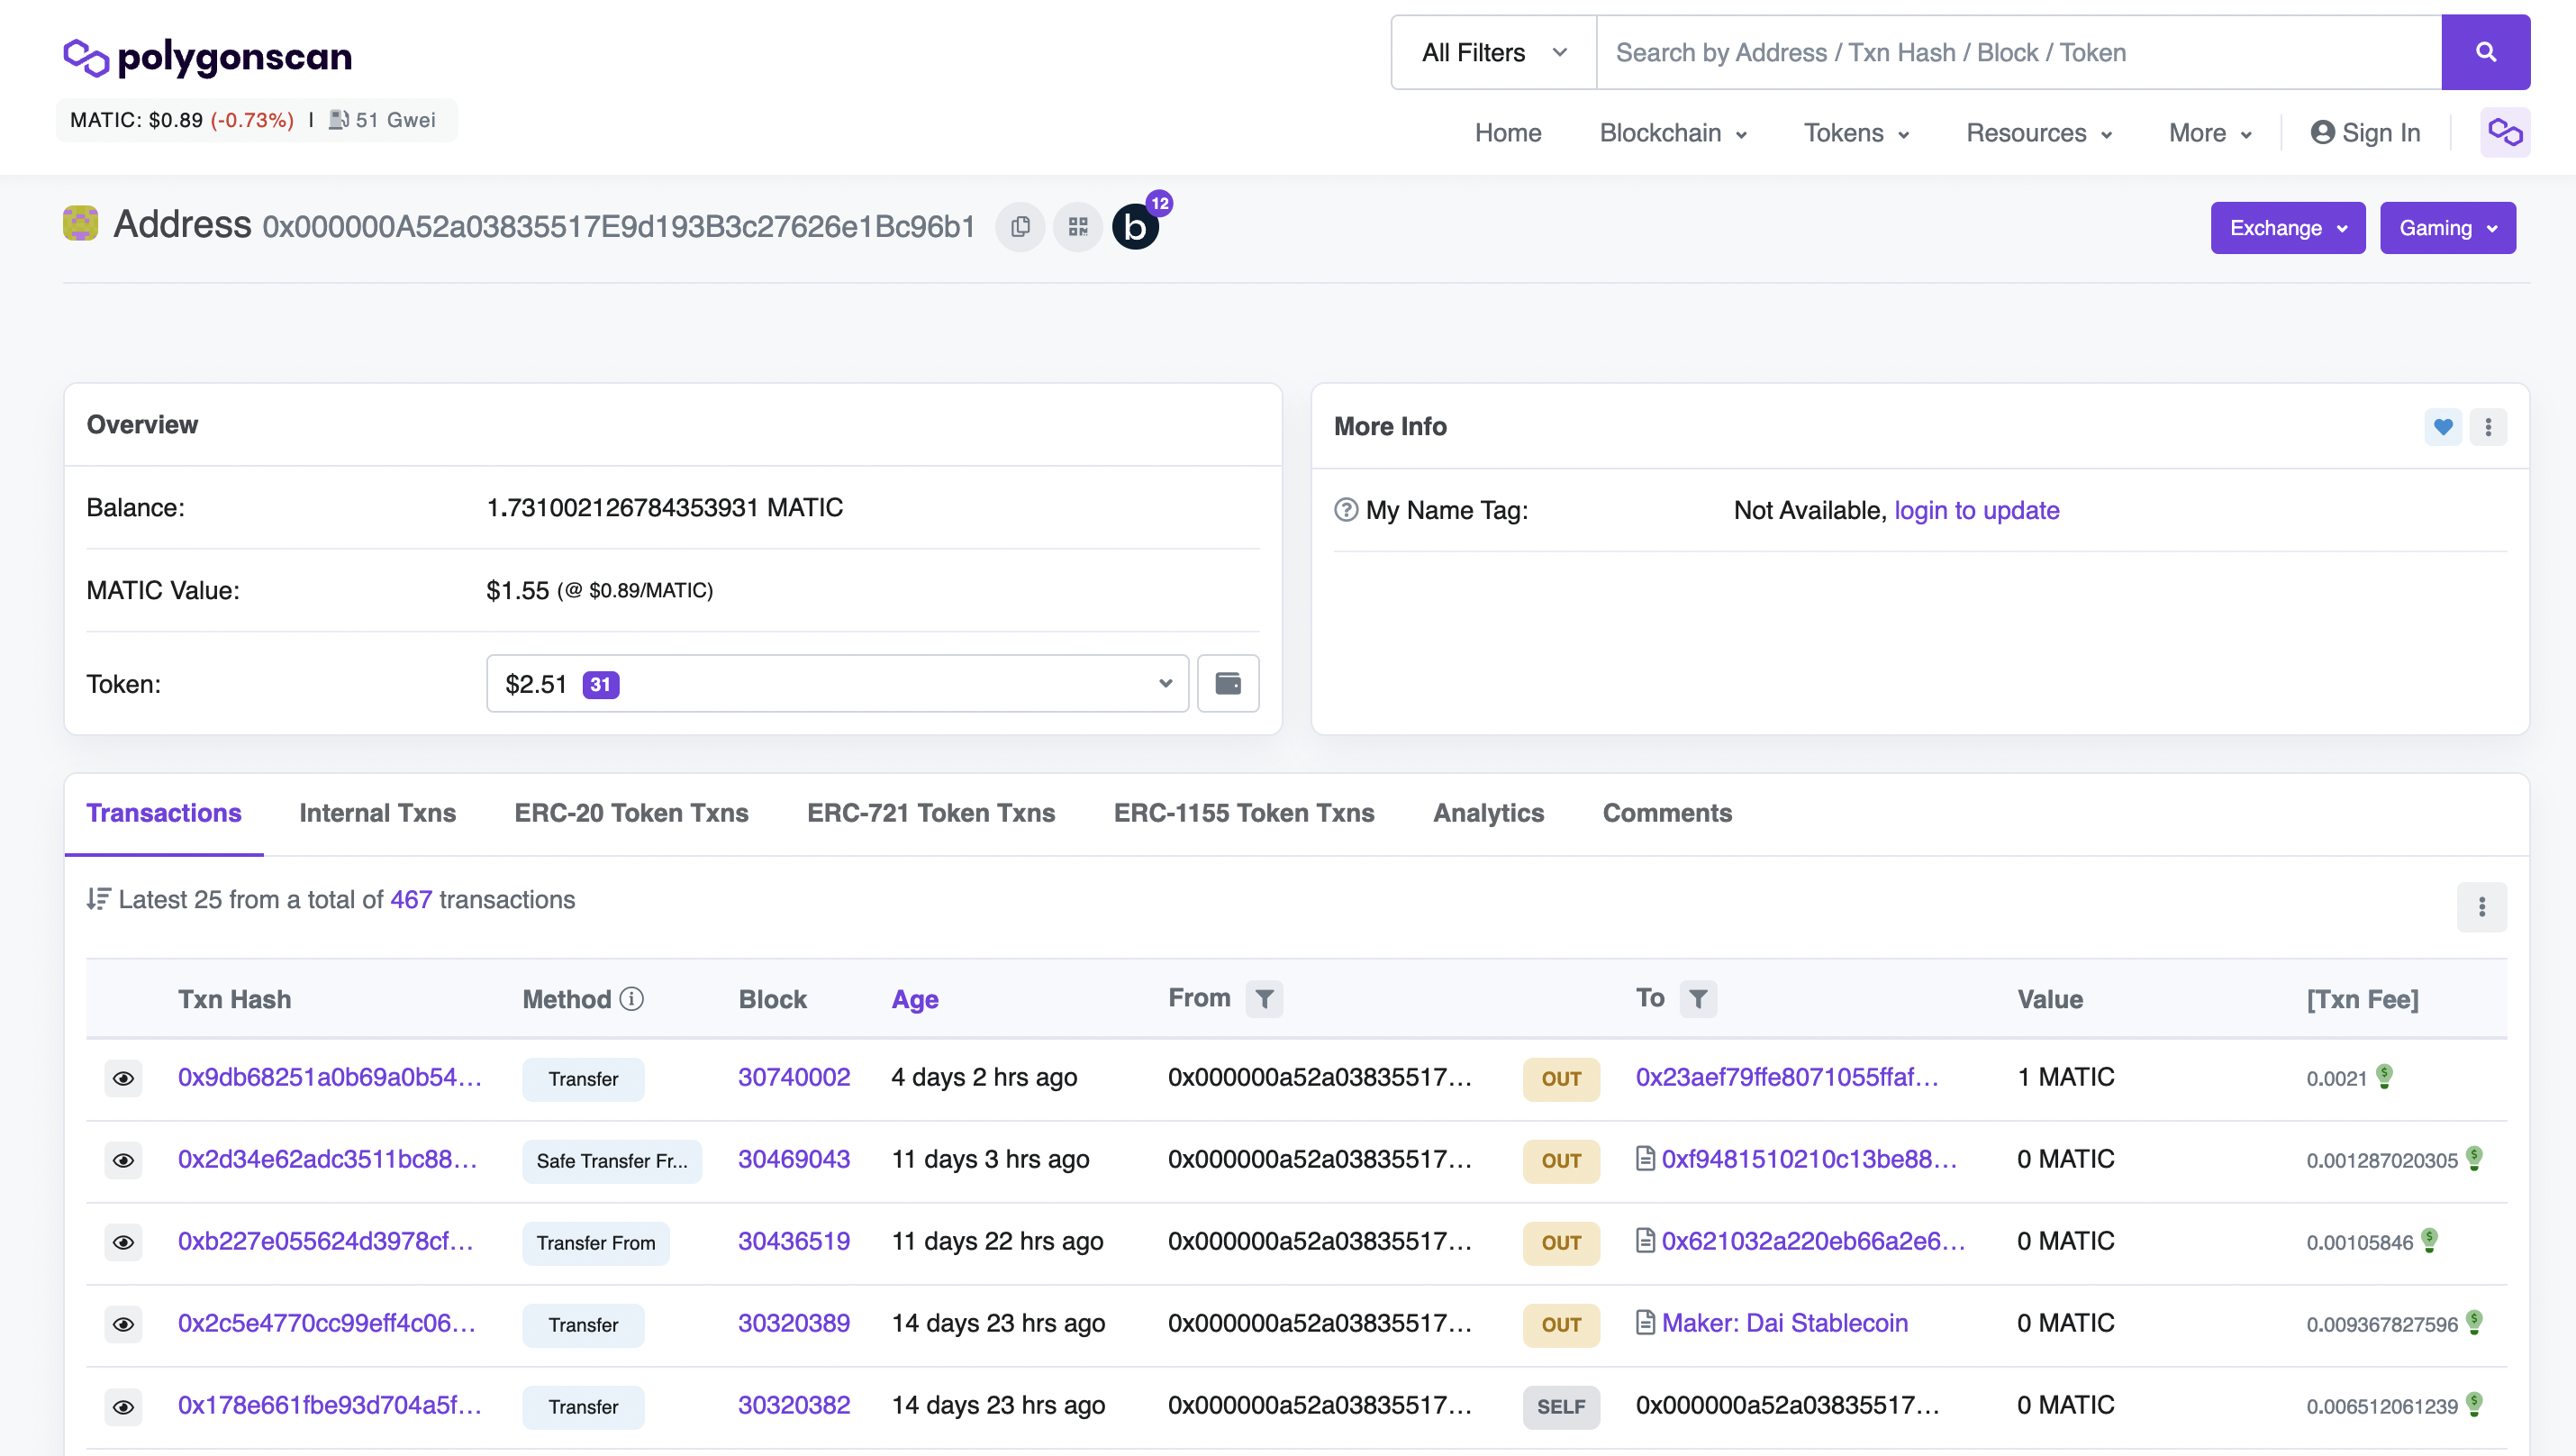2576x1456 pixels.
Task: Click the Polygon network logo button
Action: pyautogui.click(x=2504, y=133)
